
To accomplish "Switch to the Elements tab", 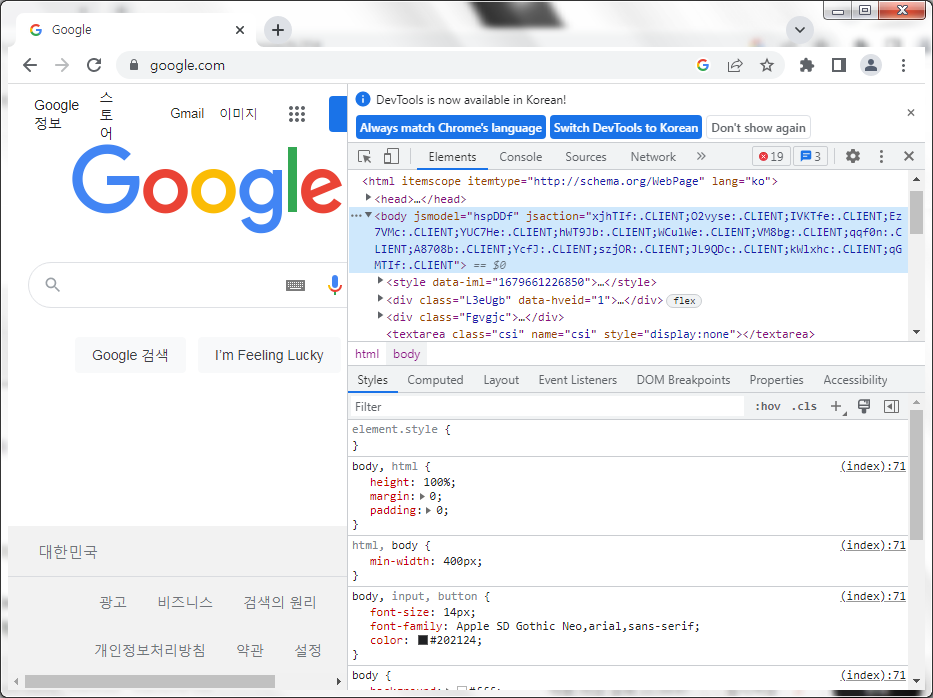I will click(x=452, y=156).
